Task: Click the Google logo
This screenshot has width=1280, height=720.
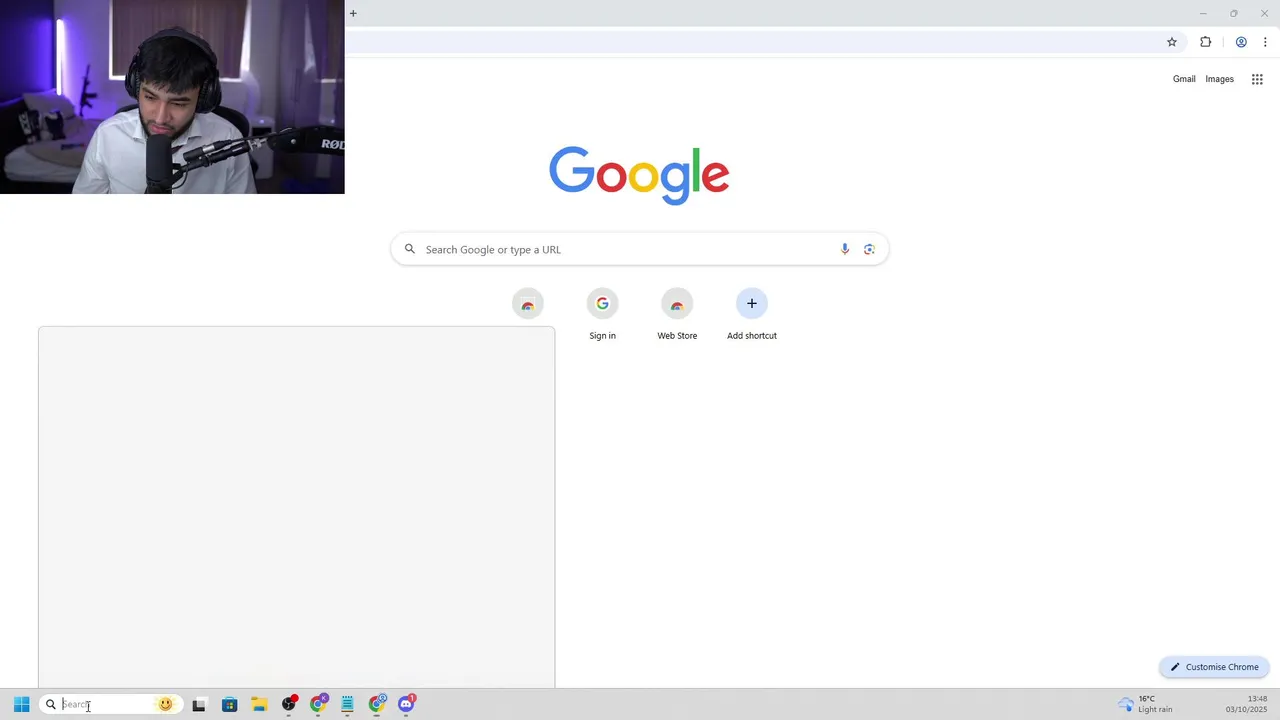Action: point(639,175)
